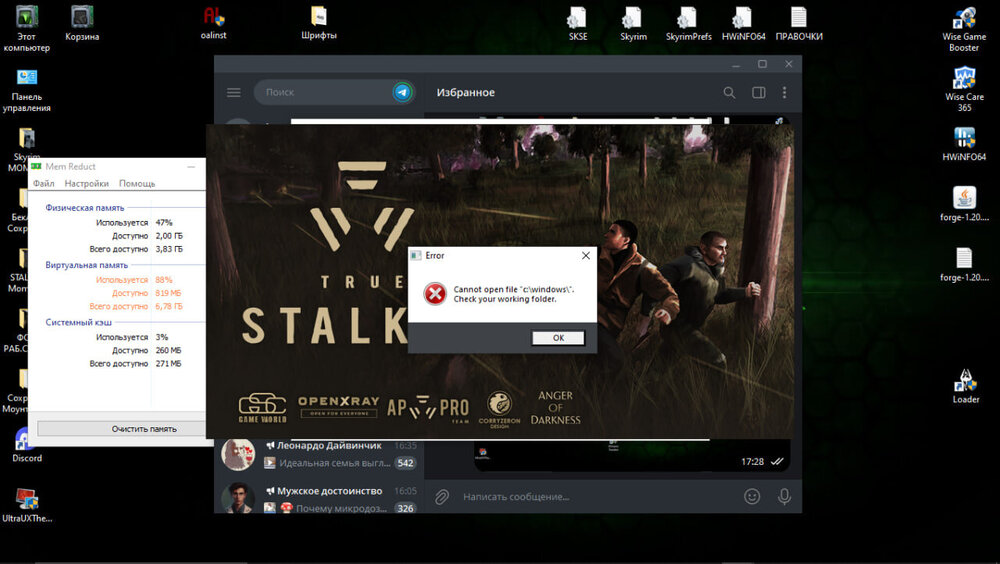Search within the Избранное chat
This screenshot has width=1000, height=564.
click(x=729, y=93)
